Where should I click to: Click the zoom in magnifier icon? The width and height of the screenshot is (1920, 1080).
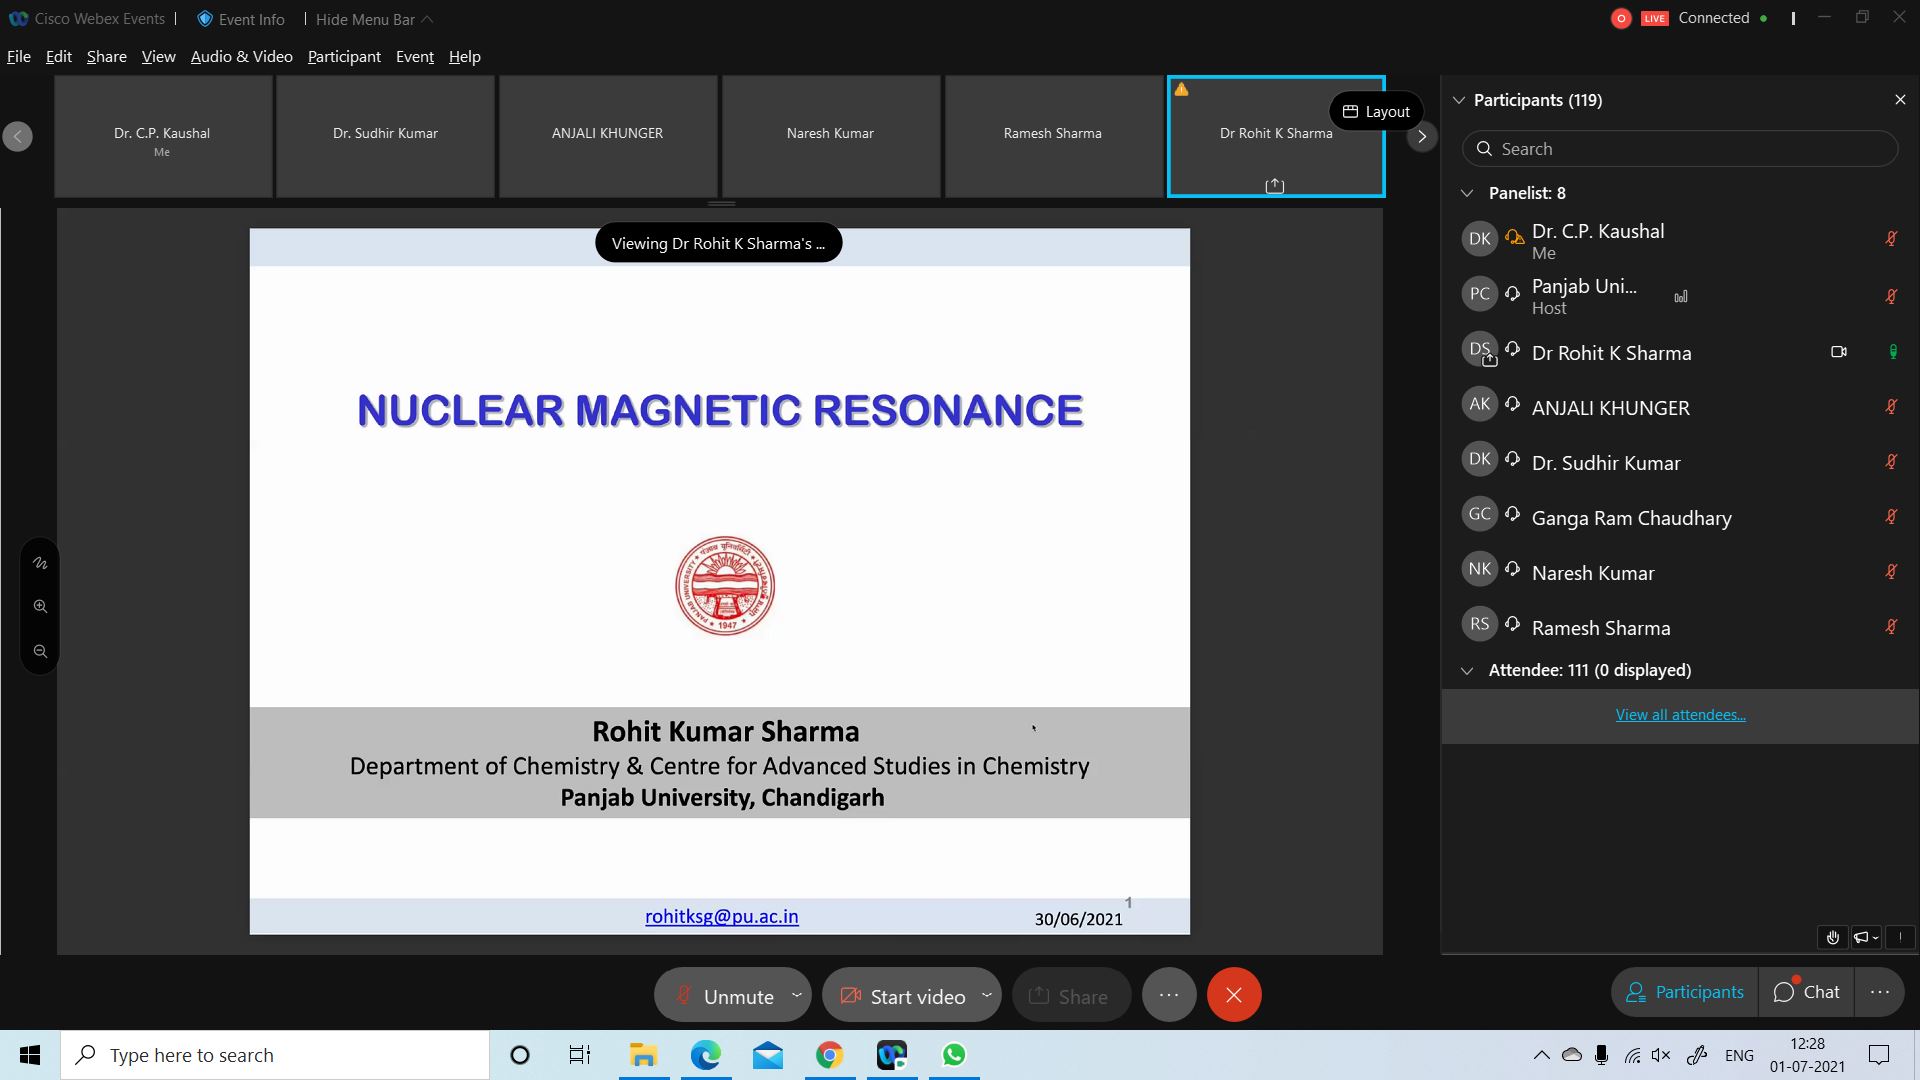coord(40,606)
